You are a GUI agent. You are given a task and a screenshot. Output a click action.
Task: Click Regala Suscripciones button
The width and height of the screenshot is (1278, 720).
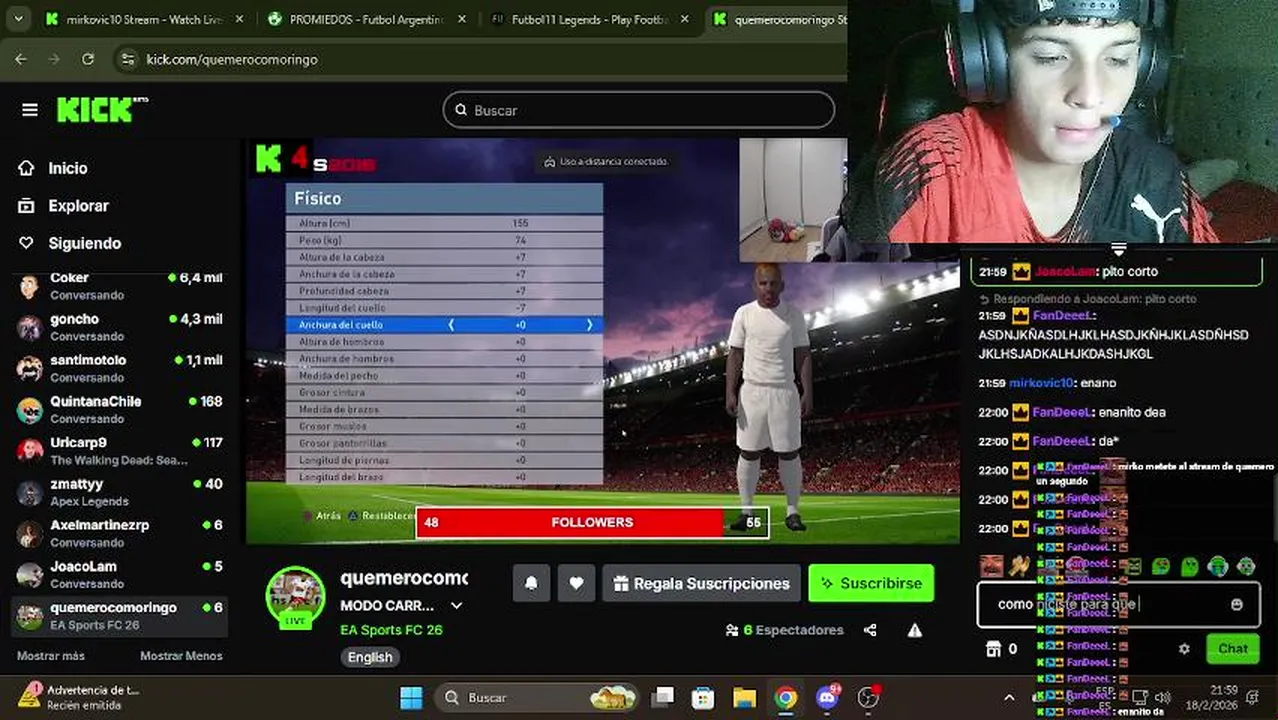click(x=701, y=583)
